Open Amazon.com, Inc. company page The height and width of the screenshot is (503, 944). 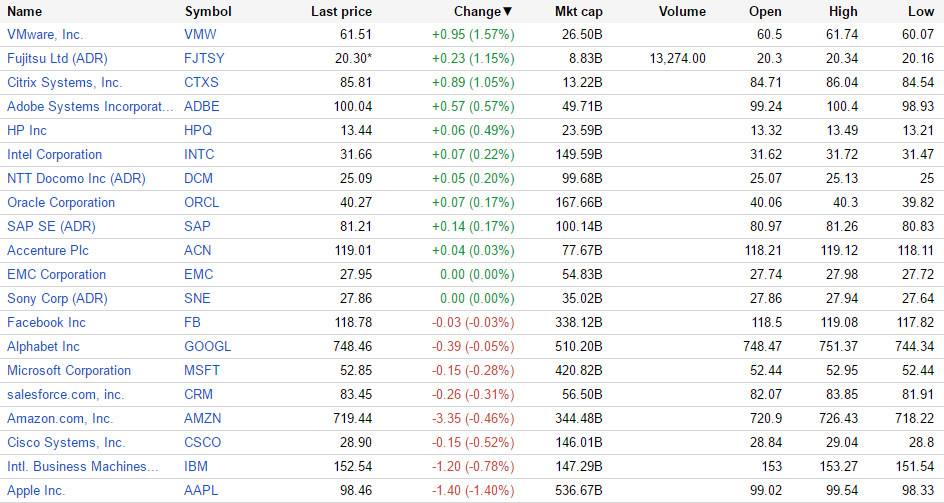(60, 419)
